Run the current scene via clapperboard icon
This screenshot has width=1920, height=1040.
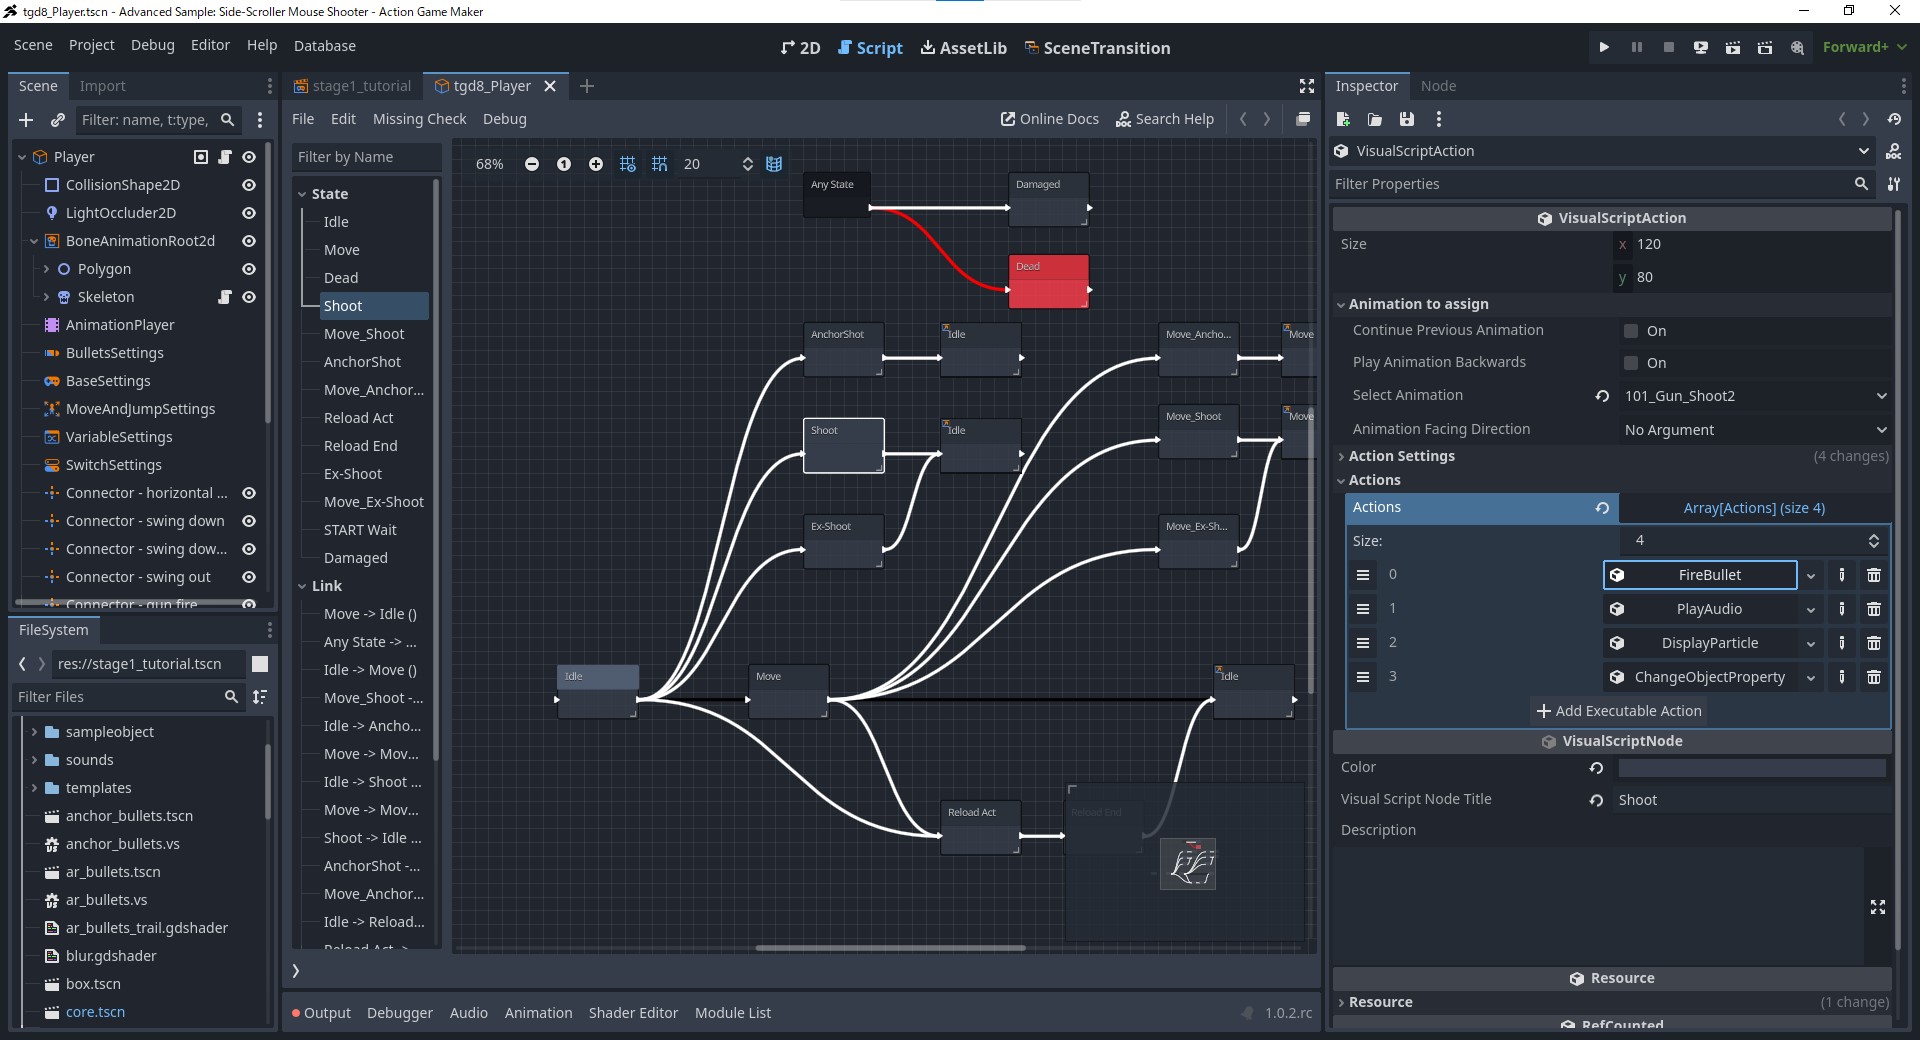pyautogui.click(x=1732, y=47)
